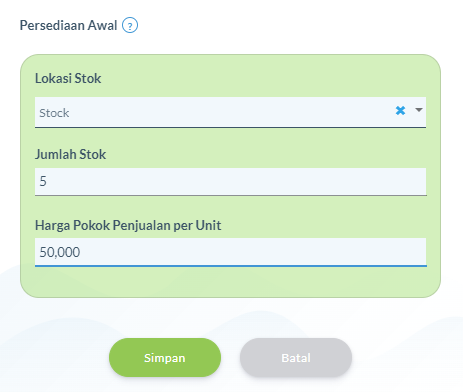
Task: Click the selected "Stock" text in dropdown
Action: click(54, 113)
